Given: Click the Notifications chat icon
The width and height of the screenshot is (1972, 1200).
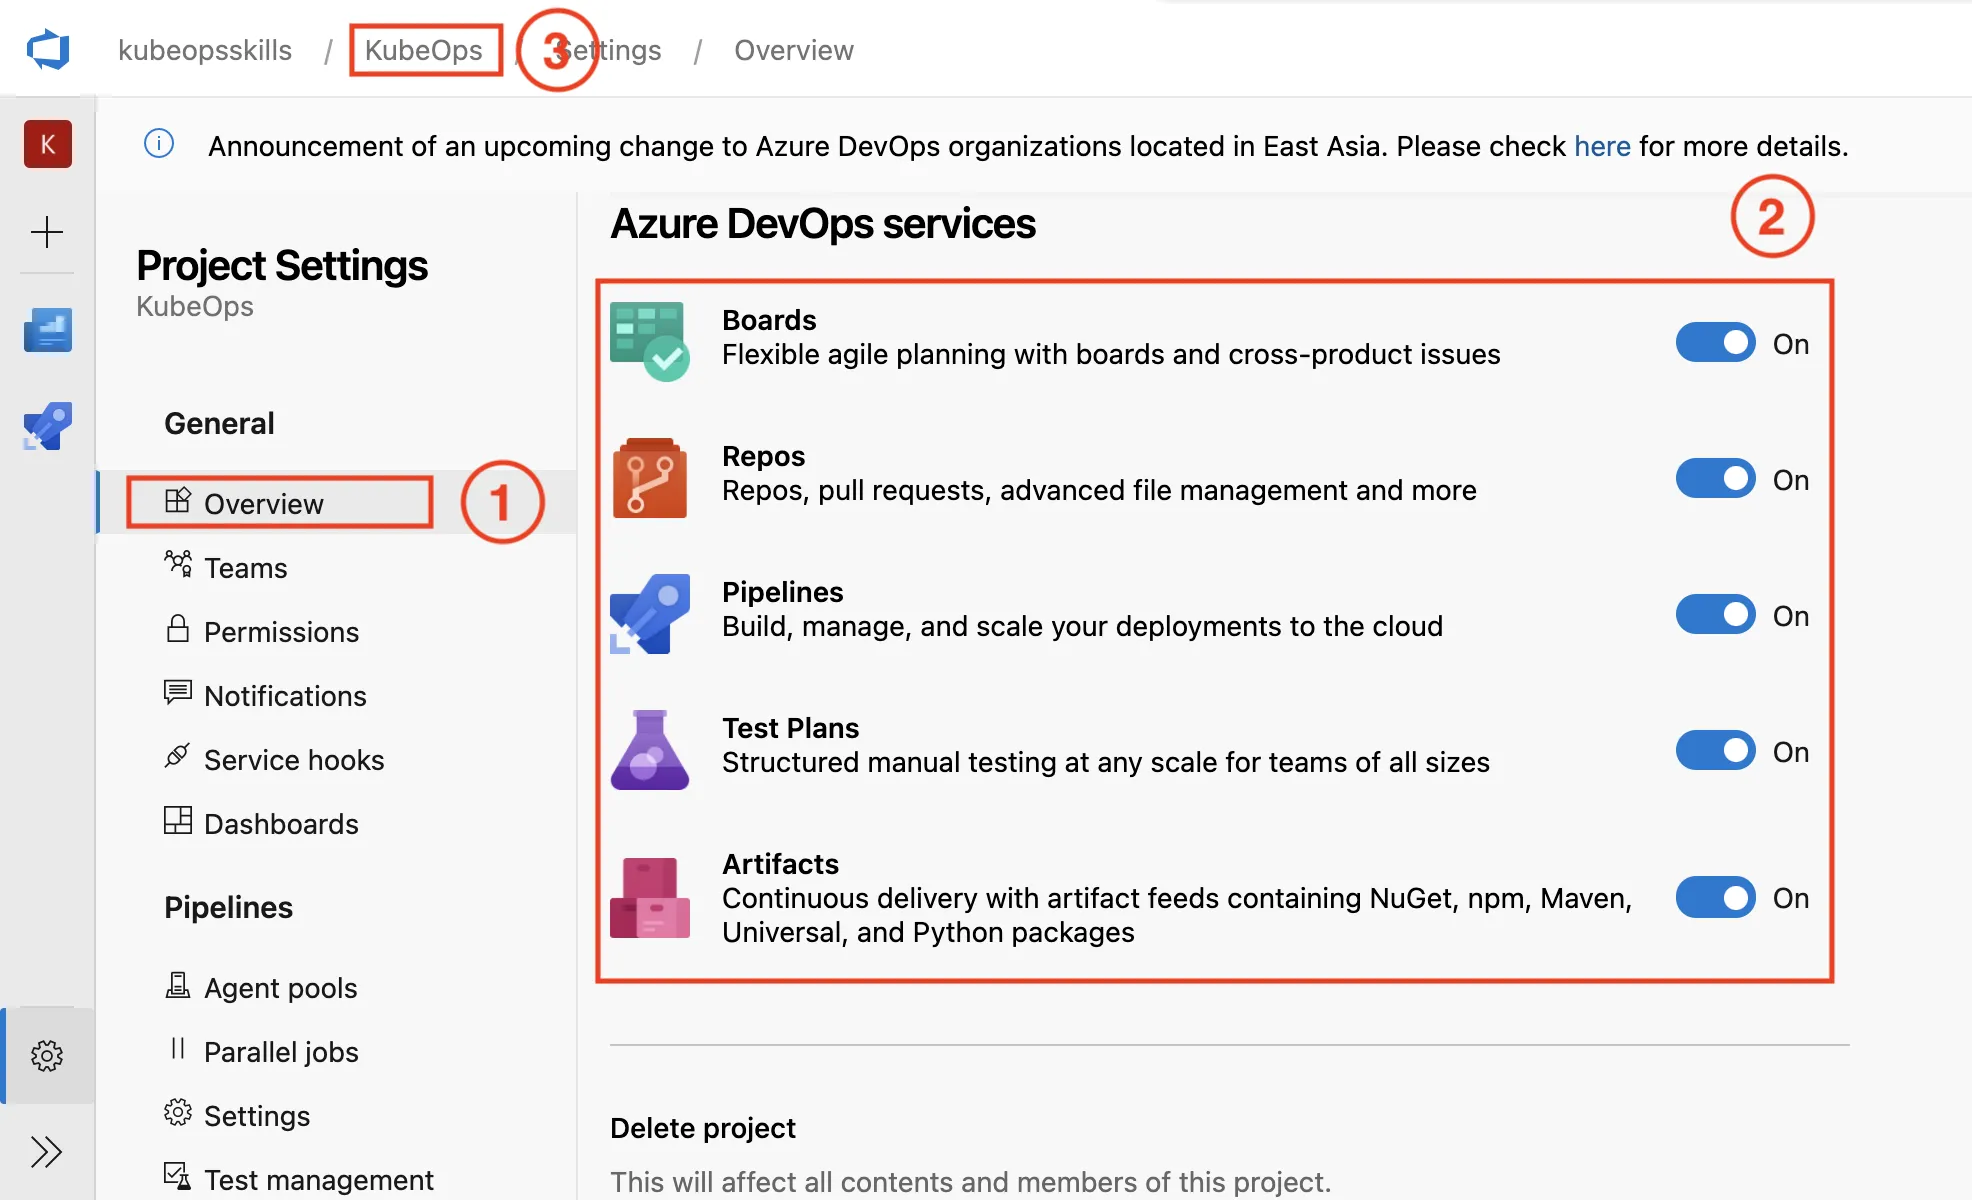Looking at the screenshot, I should click(x=178, y=692).
